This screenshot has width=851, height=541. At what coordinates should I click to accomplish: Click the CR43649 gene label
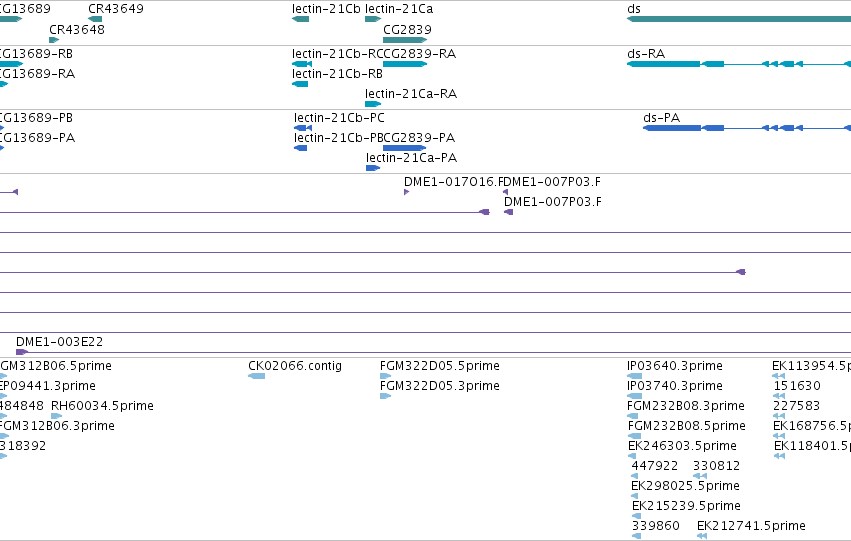point(116,9)
